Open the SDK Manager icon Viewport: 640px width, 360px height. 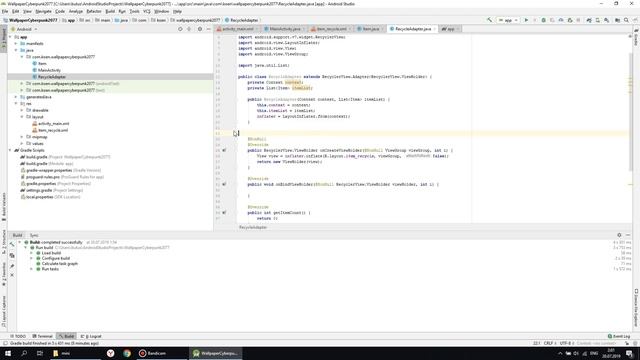pyautogui.click(x=607, y=20)
